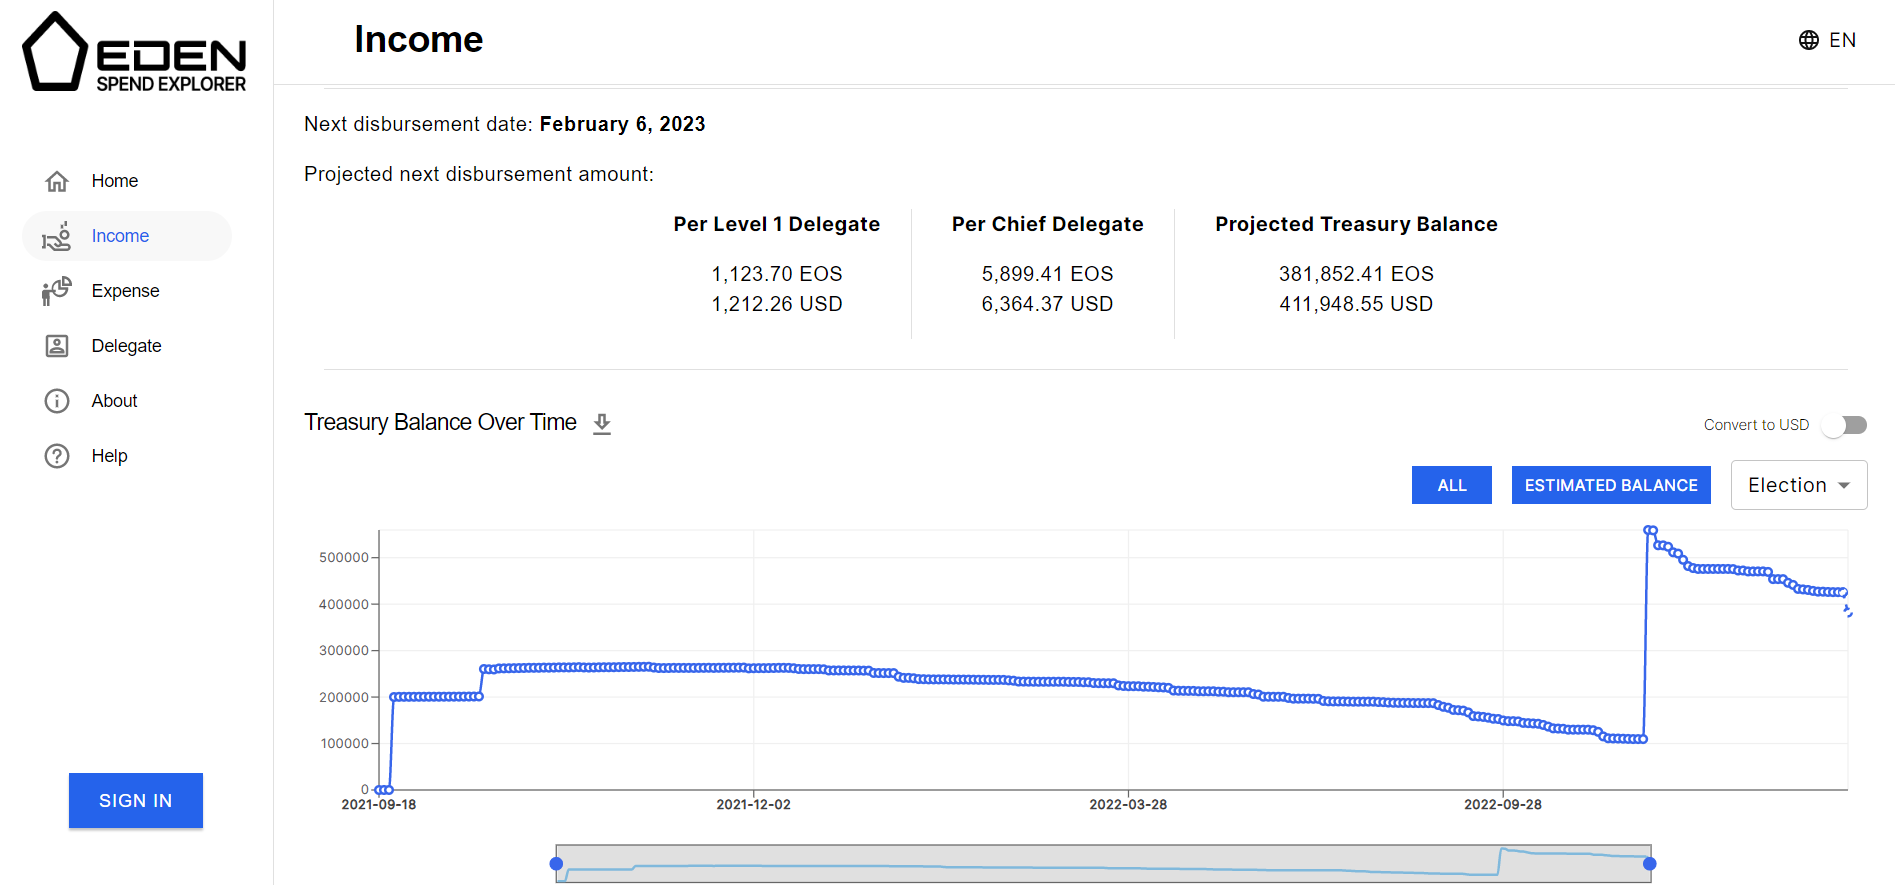
Task: Click the Delegate portrait icon
Action: click(57, 346)
